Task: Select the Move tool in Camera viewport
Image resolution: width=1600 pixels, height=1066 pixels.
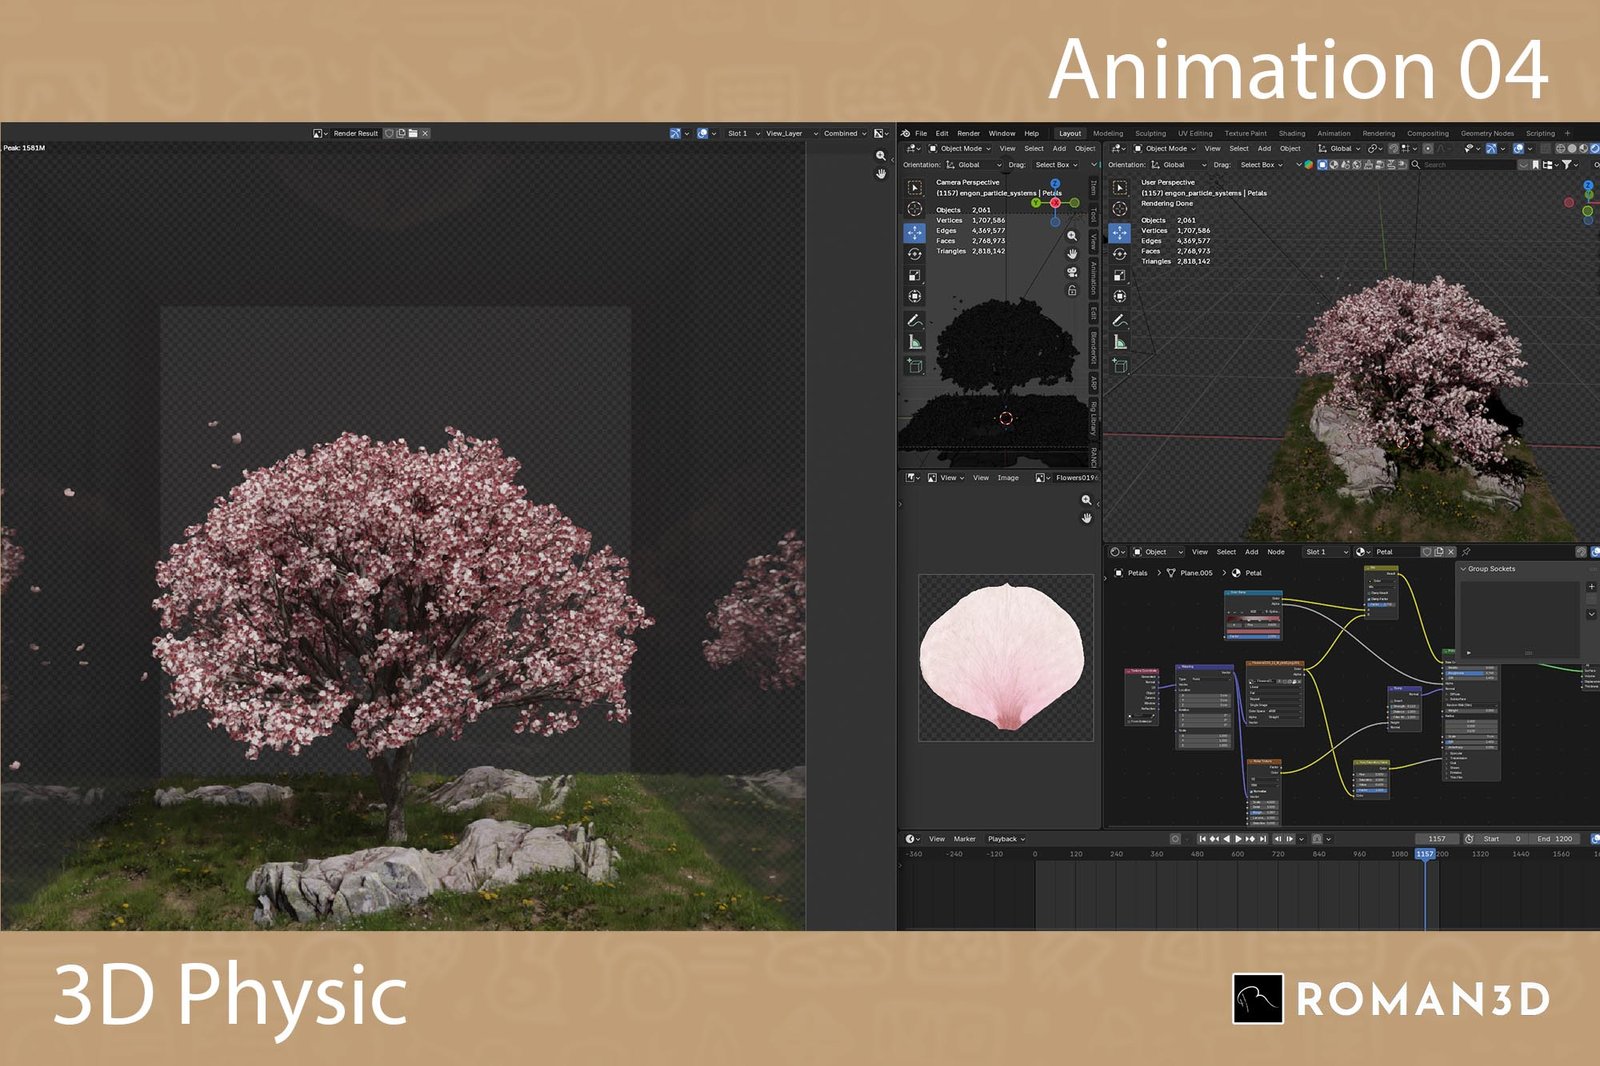Action: pyautogui.click(x=914, y=232)
